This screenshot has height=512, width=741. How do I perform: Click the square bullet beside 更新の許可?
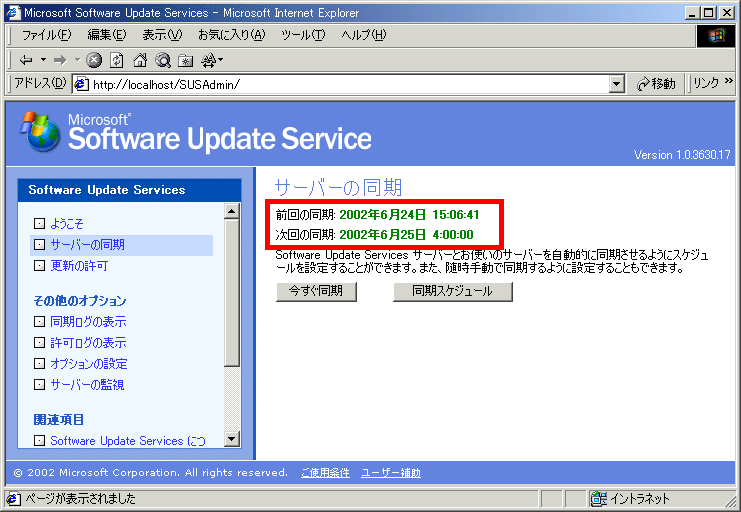40,266
